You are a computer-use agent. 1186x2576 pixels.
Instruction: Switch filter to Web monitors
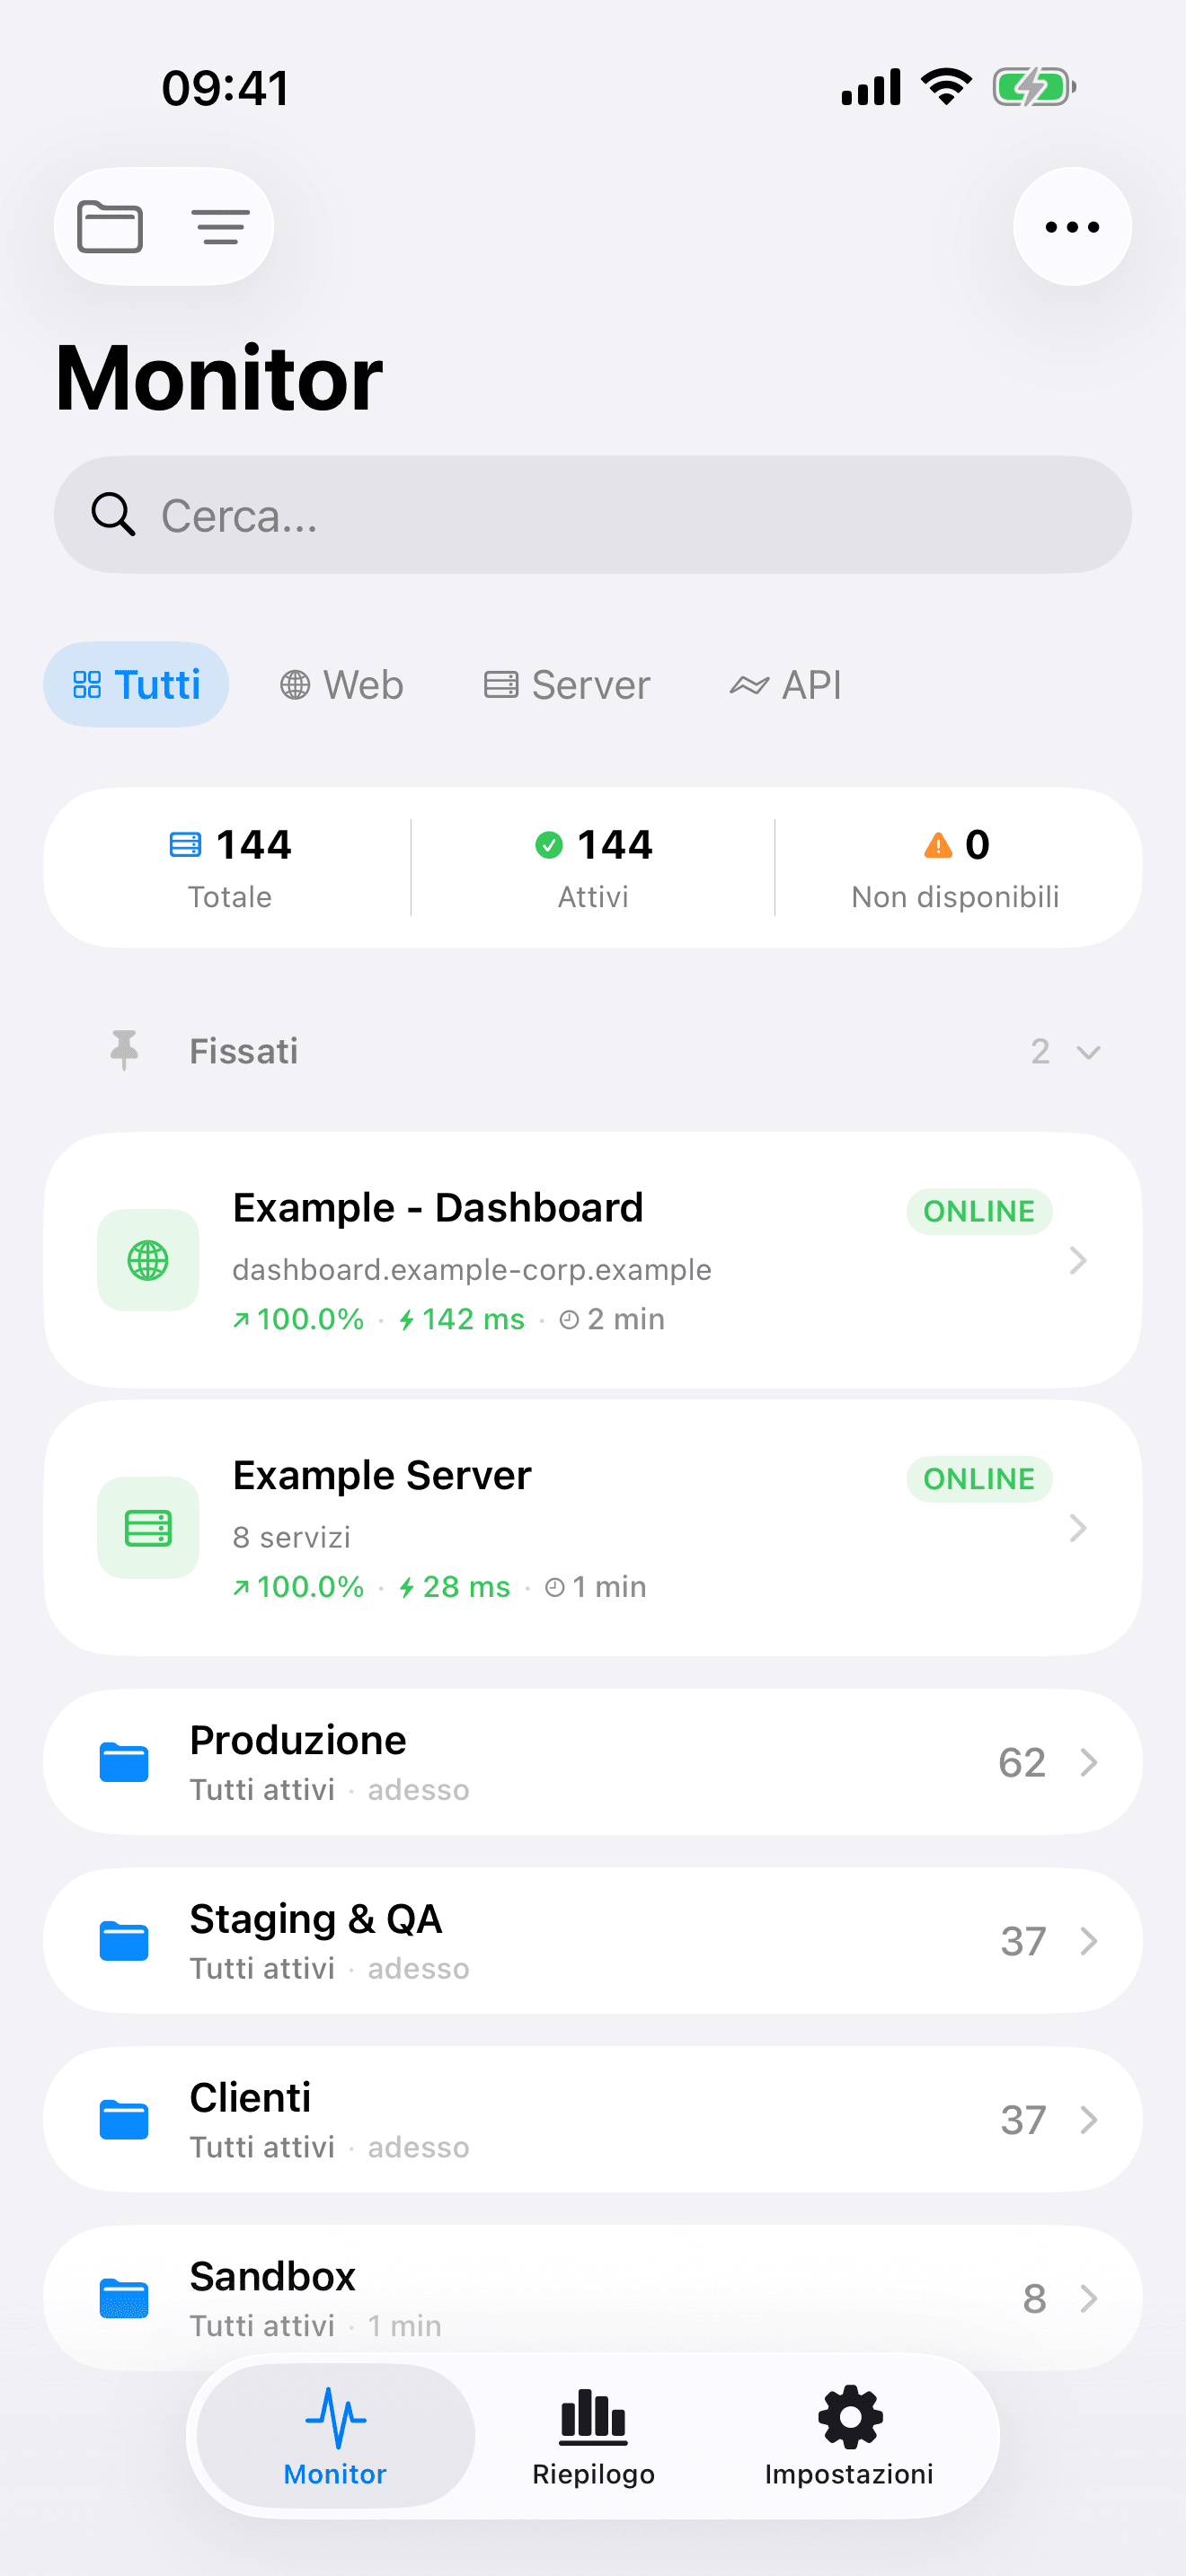point(342,685)
